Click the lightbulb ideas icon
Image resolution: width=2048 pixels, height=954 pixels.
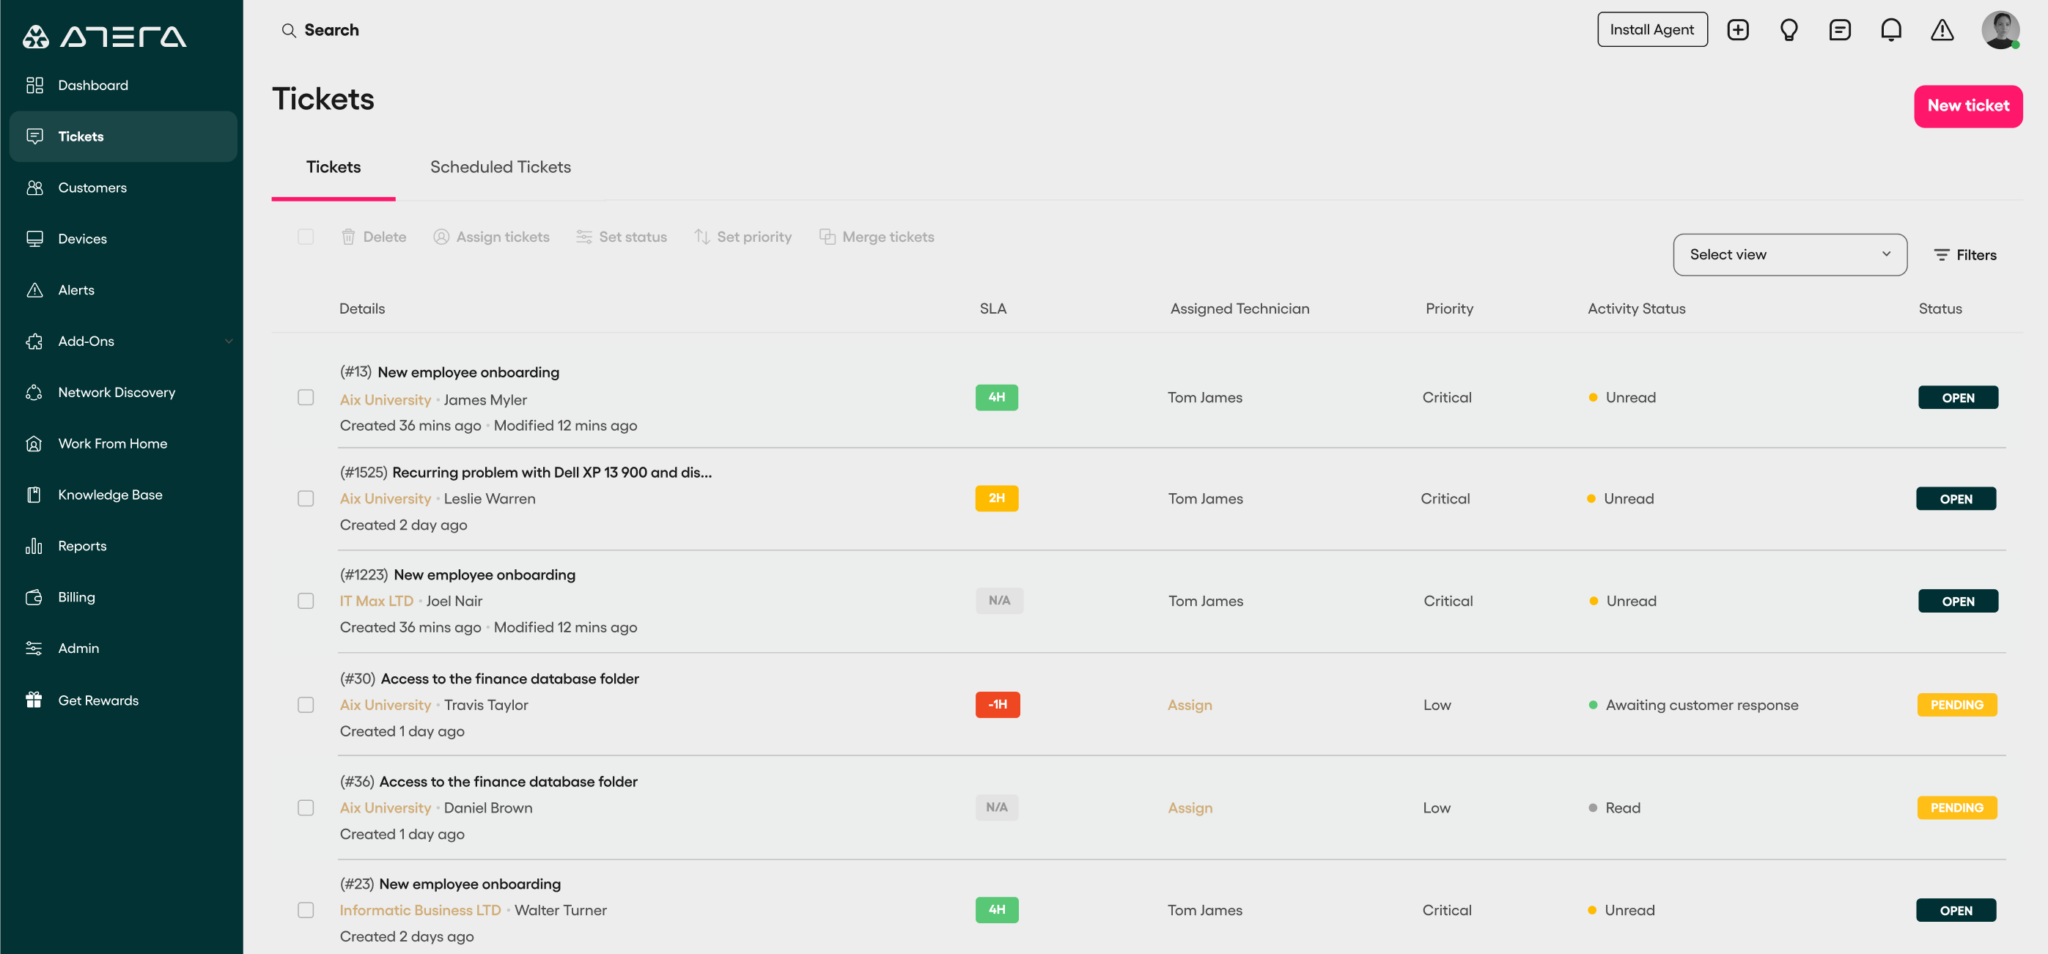click(1789, 30)
